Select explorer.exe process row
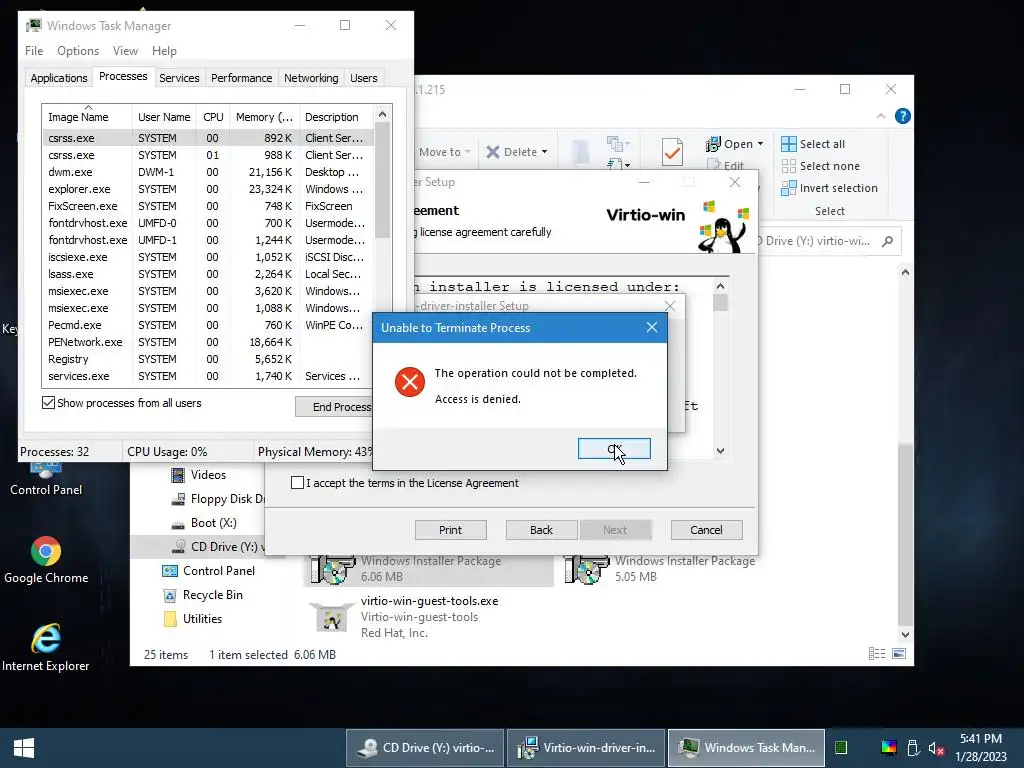Screen dimensions: 1024x768 click(x=208, y=189)
